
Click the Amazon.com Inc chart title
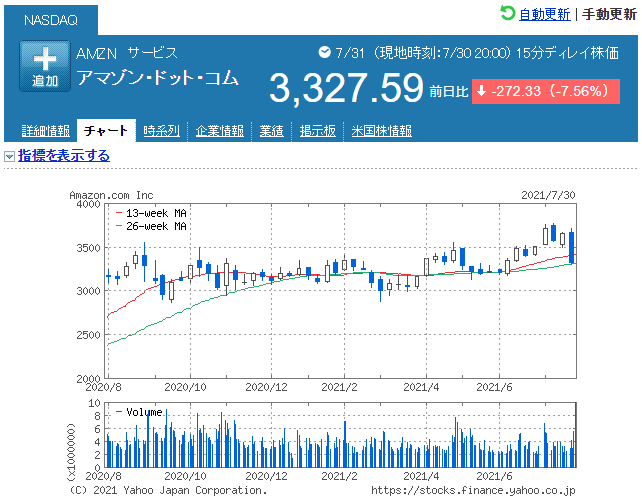pyautogui.click(x=111, y=195)
